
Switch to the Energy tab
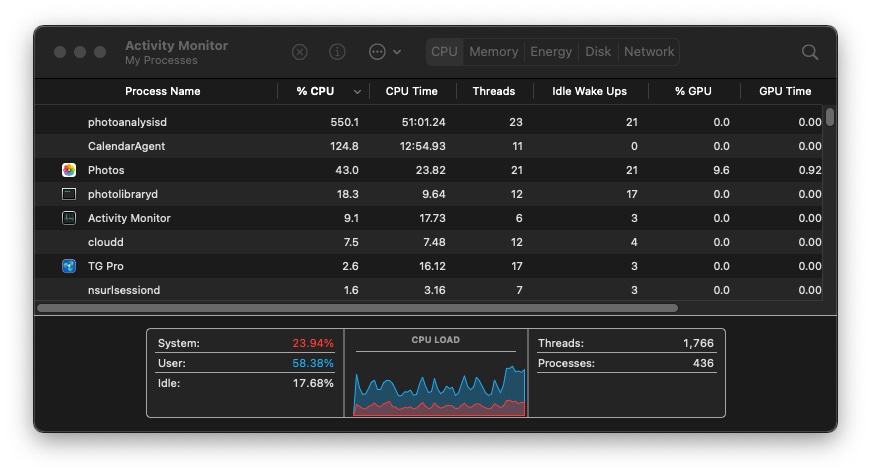point(550,52)
